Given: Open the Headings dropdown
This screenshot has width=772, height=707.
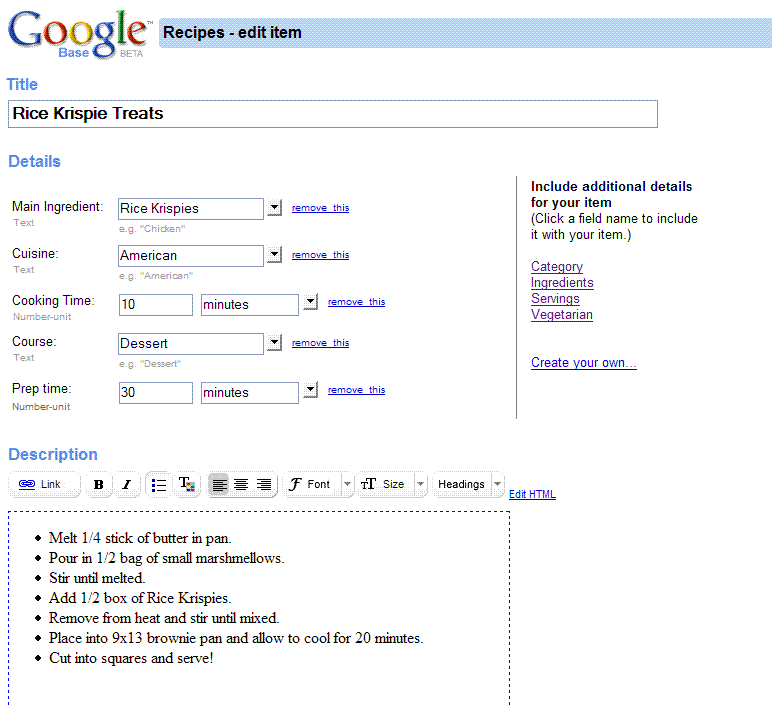Looking at the screenshot, I should point(468,484).
